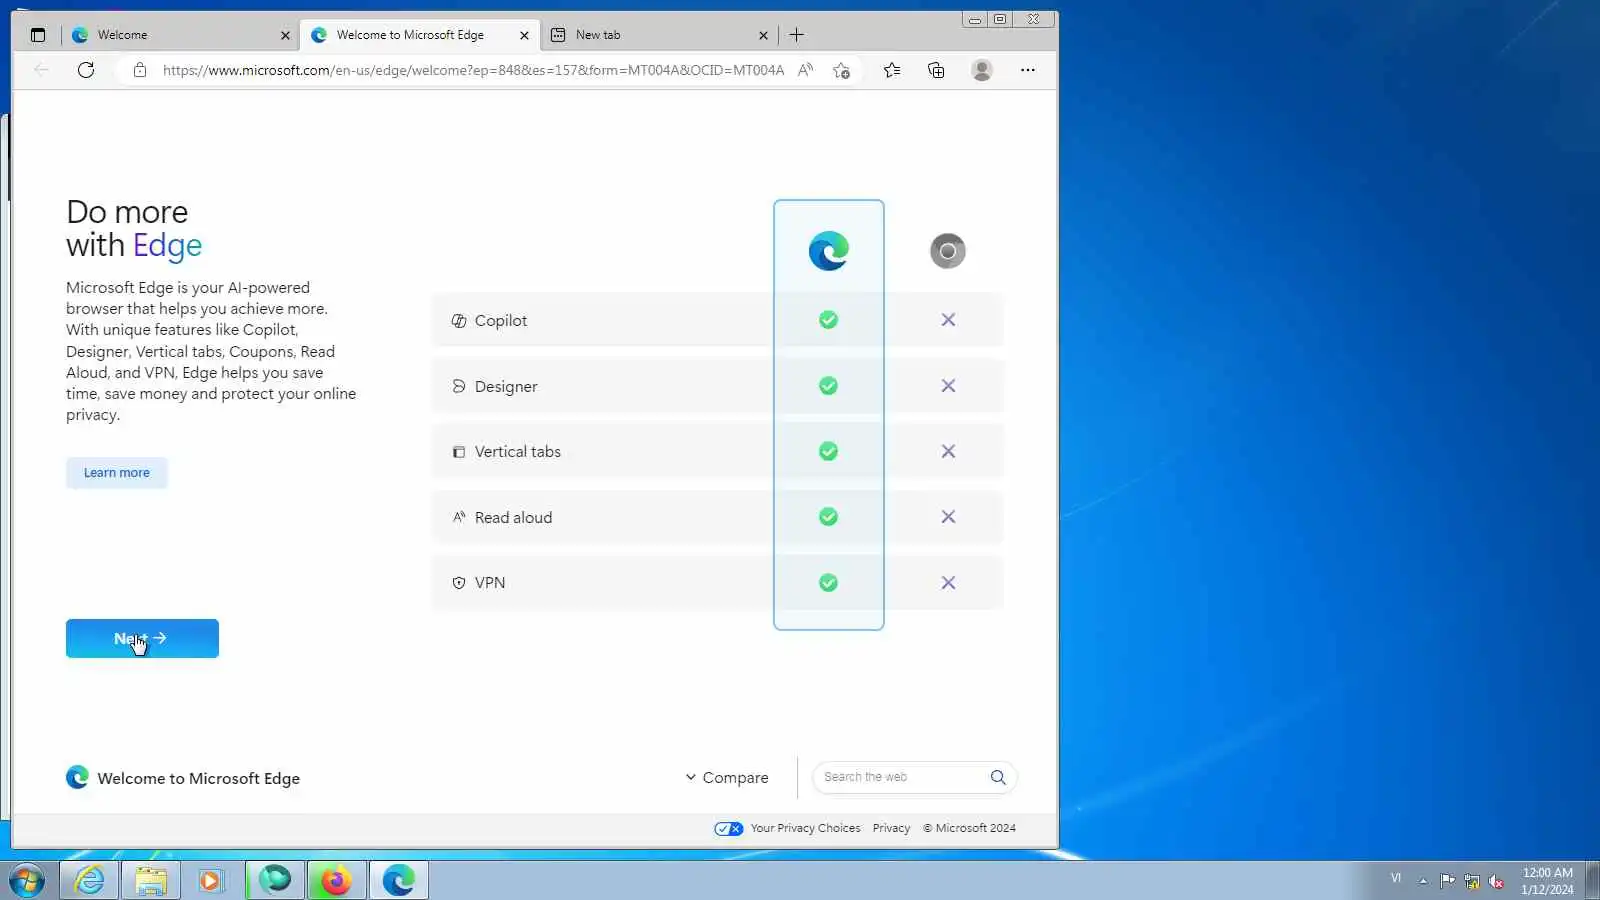Click the magnifier icon in the web search box
Viewport: 1600px width, 900px height.
click(998, 777)
